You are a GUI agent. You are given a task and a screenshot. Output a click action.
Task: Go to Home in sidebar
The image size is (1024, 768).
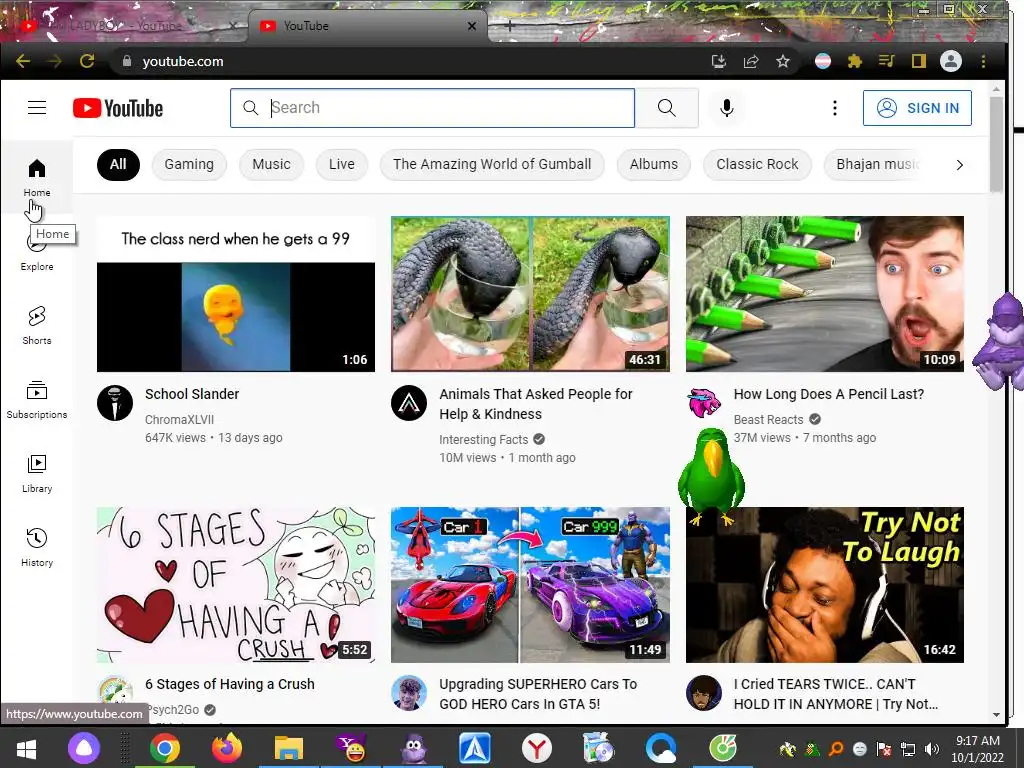(x=37, y=177)
